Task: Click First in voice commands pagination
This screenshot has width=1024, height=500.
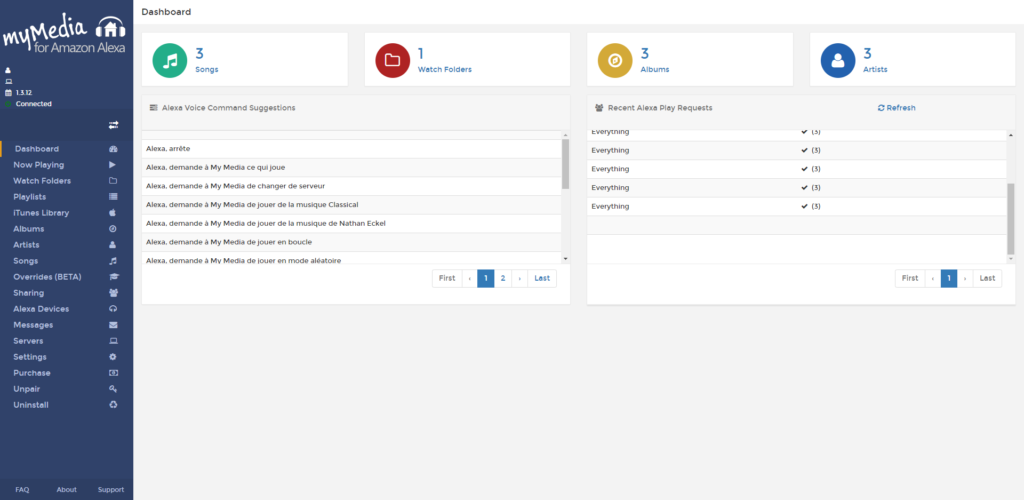Action: (447, 278)
